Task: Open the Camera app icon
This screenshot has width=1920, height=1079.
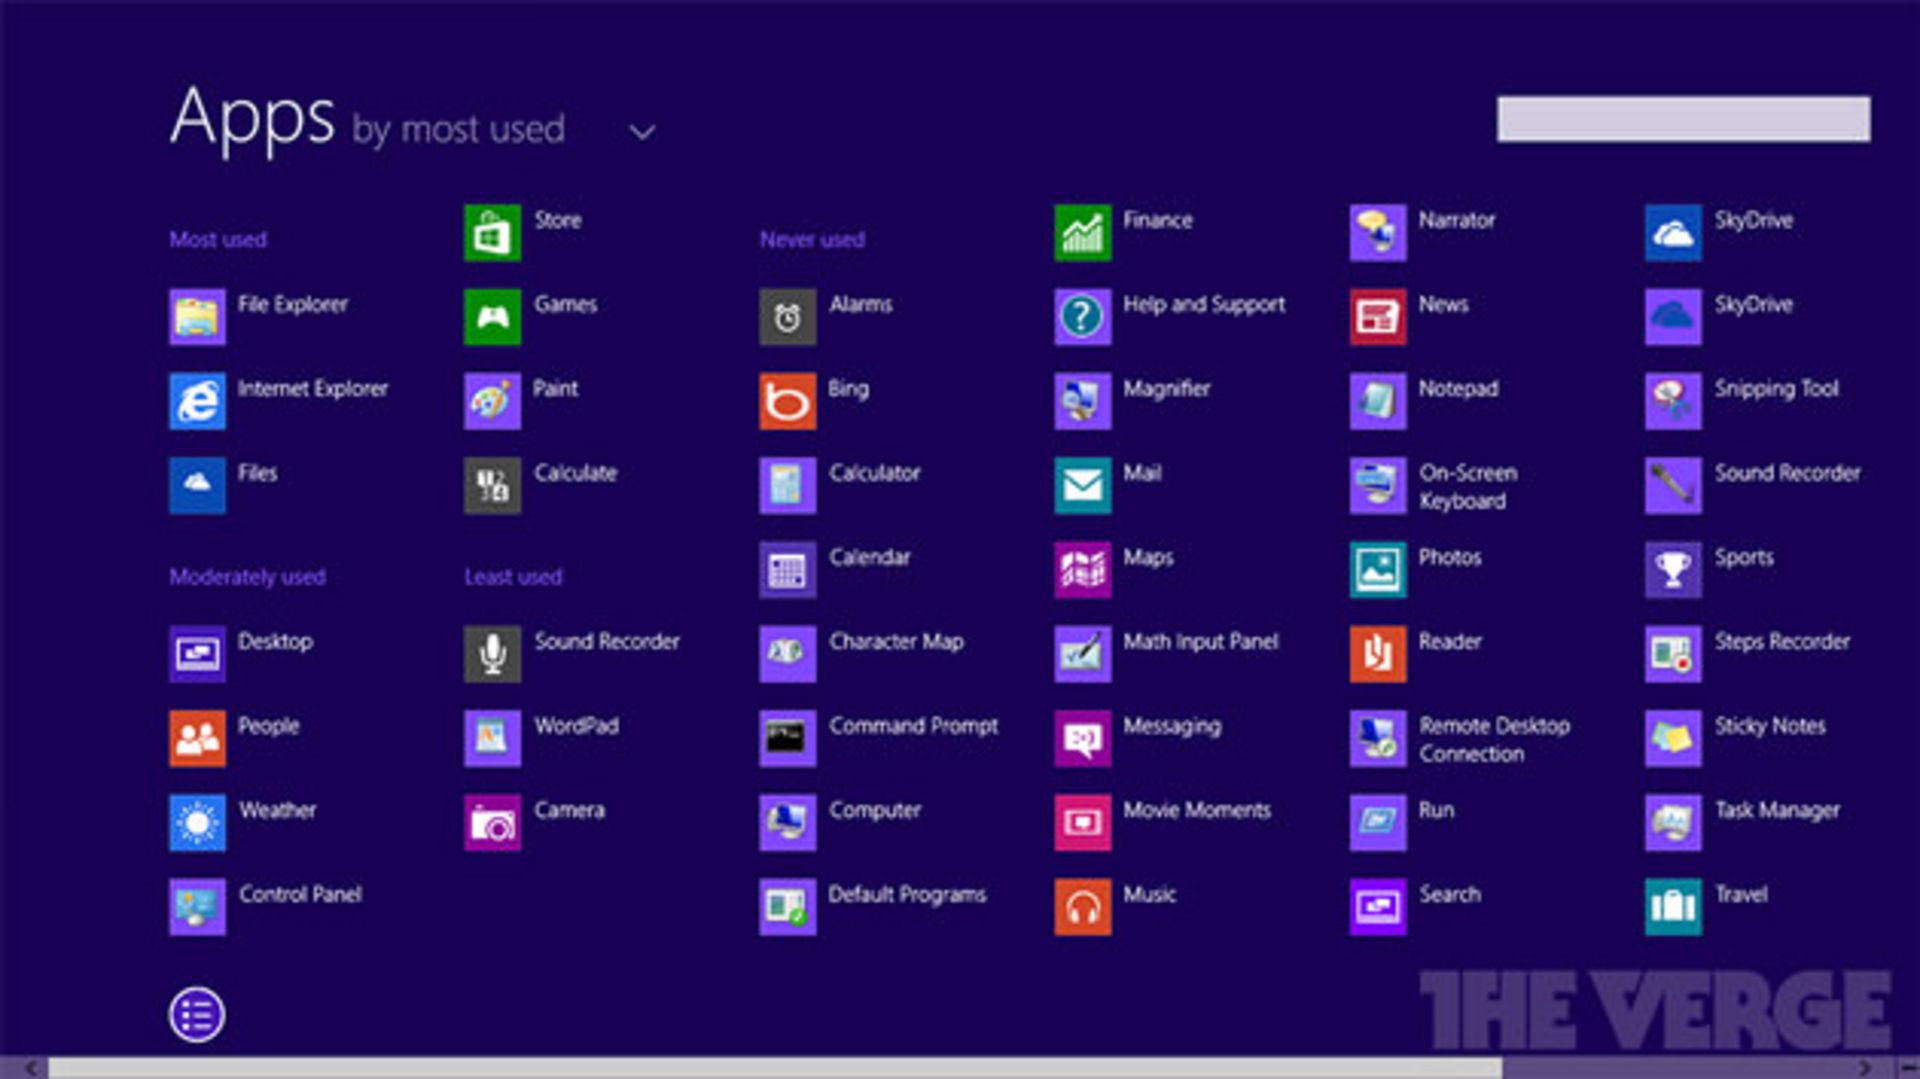Action: (492, 823)
